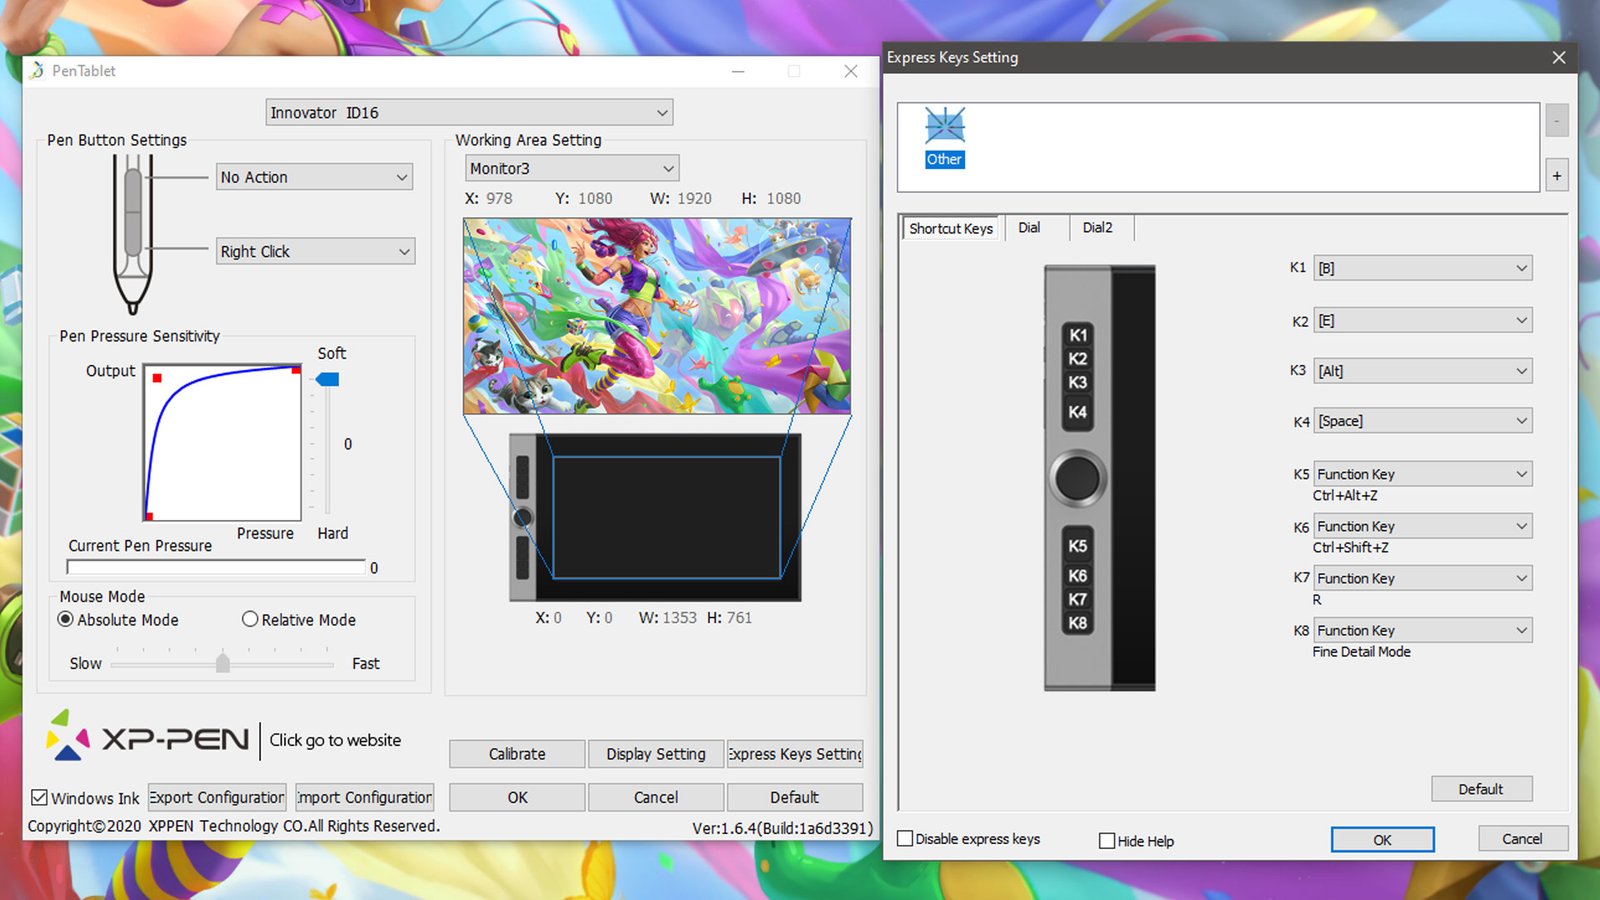Click the K2 key on tablet diagram
The height and width of the screenshot is (900, 1600).
pyautogui.click(x=1077, y=359)
